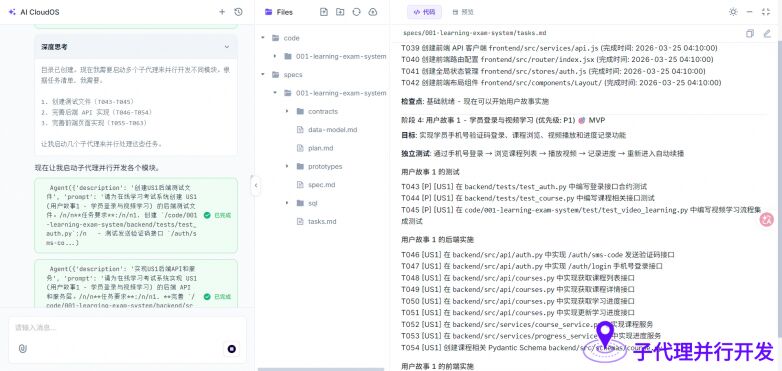The image size is (782, 371).
Task: Edit tasks.md with the pencil icon
Action: tap(767, 33)
